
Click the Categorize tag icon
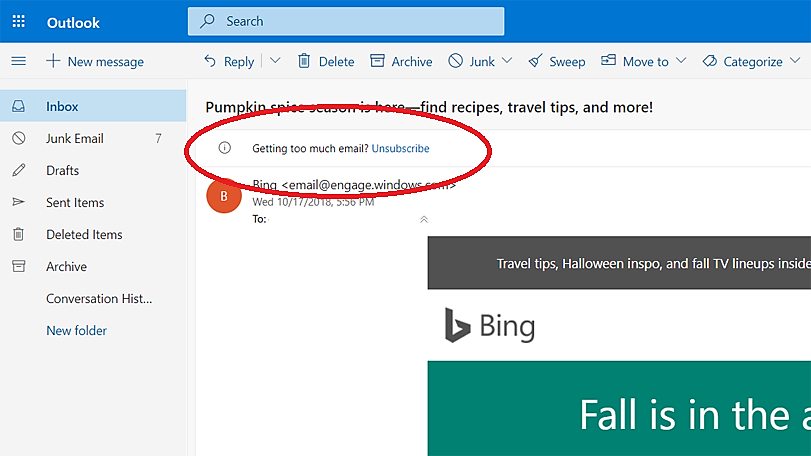click(x=710, y=61)
